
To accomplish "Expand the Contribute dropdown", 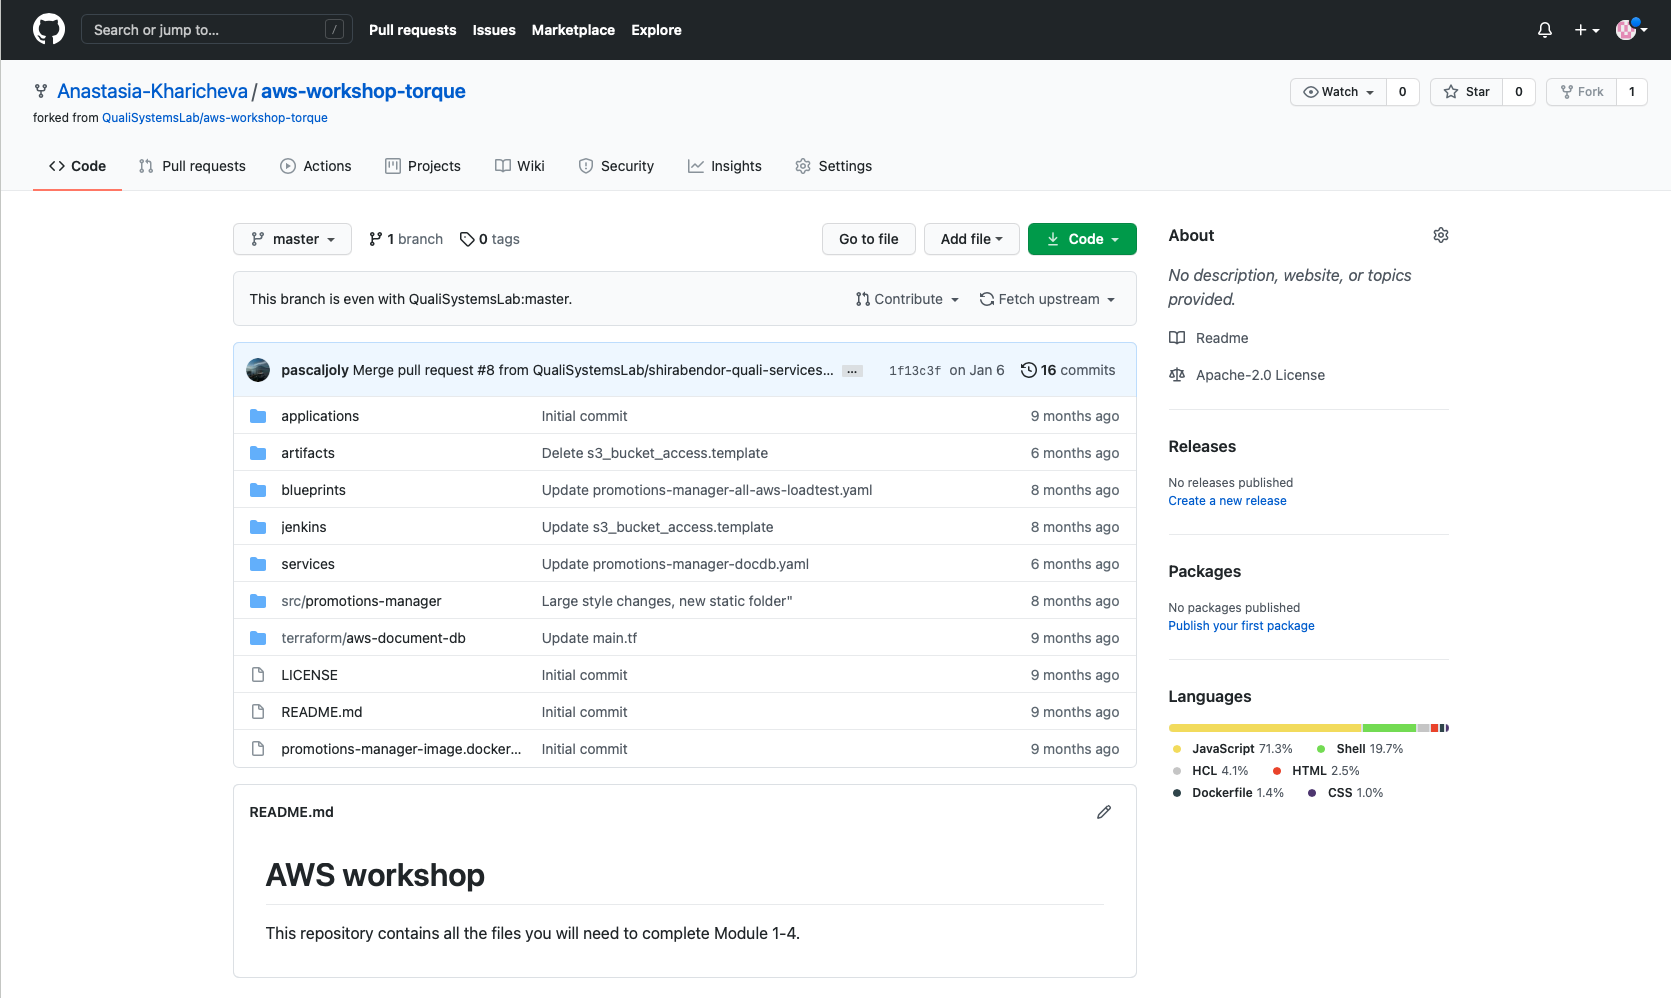I will [907, 299].
